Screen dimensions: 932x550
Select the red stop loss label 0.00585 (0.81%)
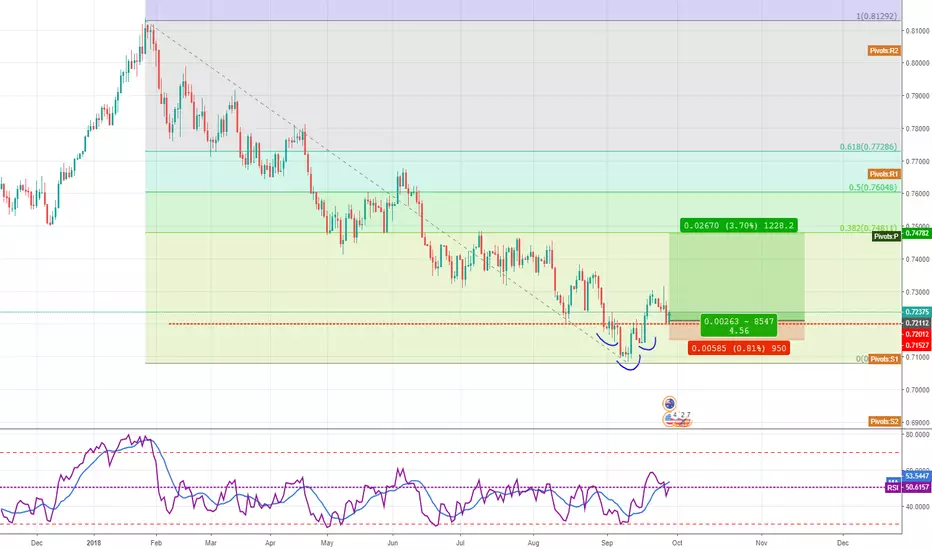coord(739,348)
